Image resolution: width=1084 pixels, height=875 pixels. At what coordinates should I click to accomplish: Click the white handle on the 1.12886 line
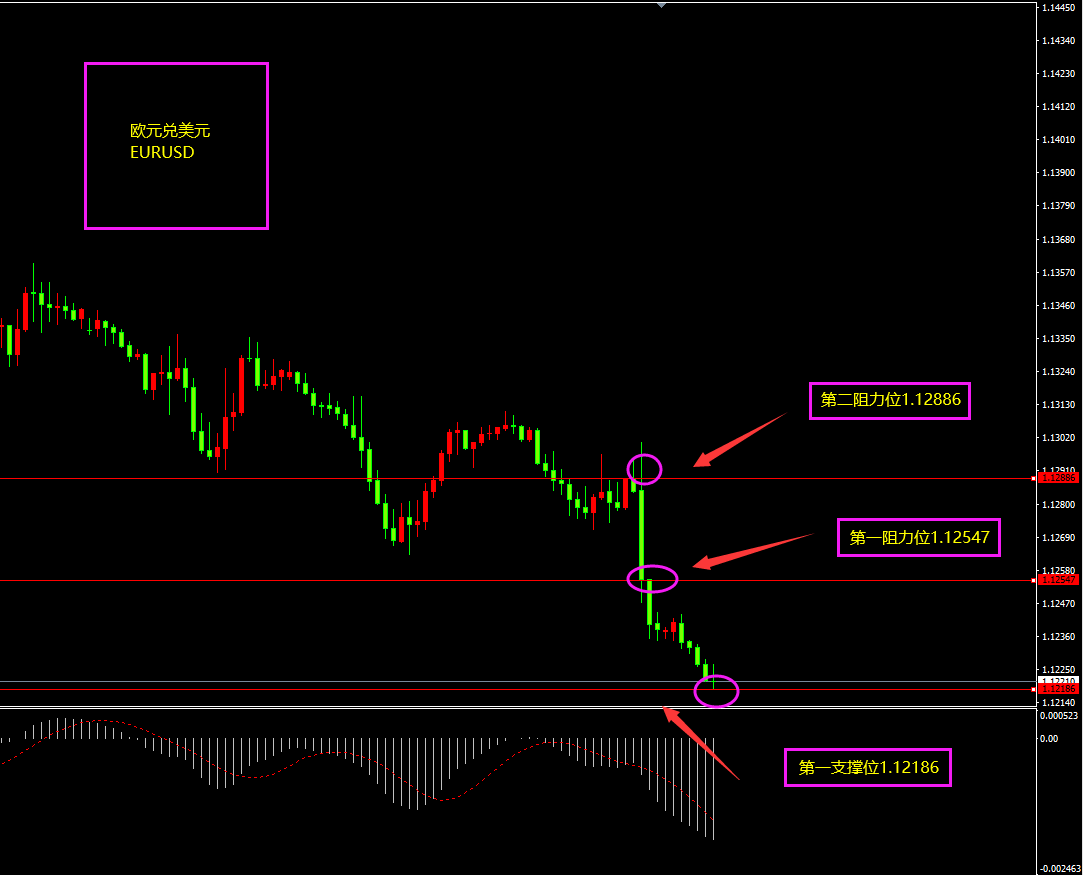(x=1033, y=479)
